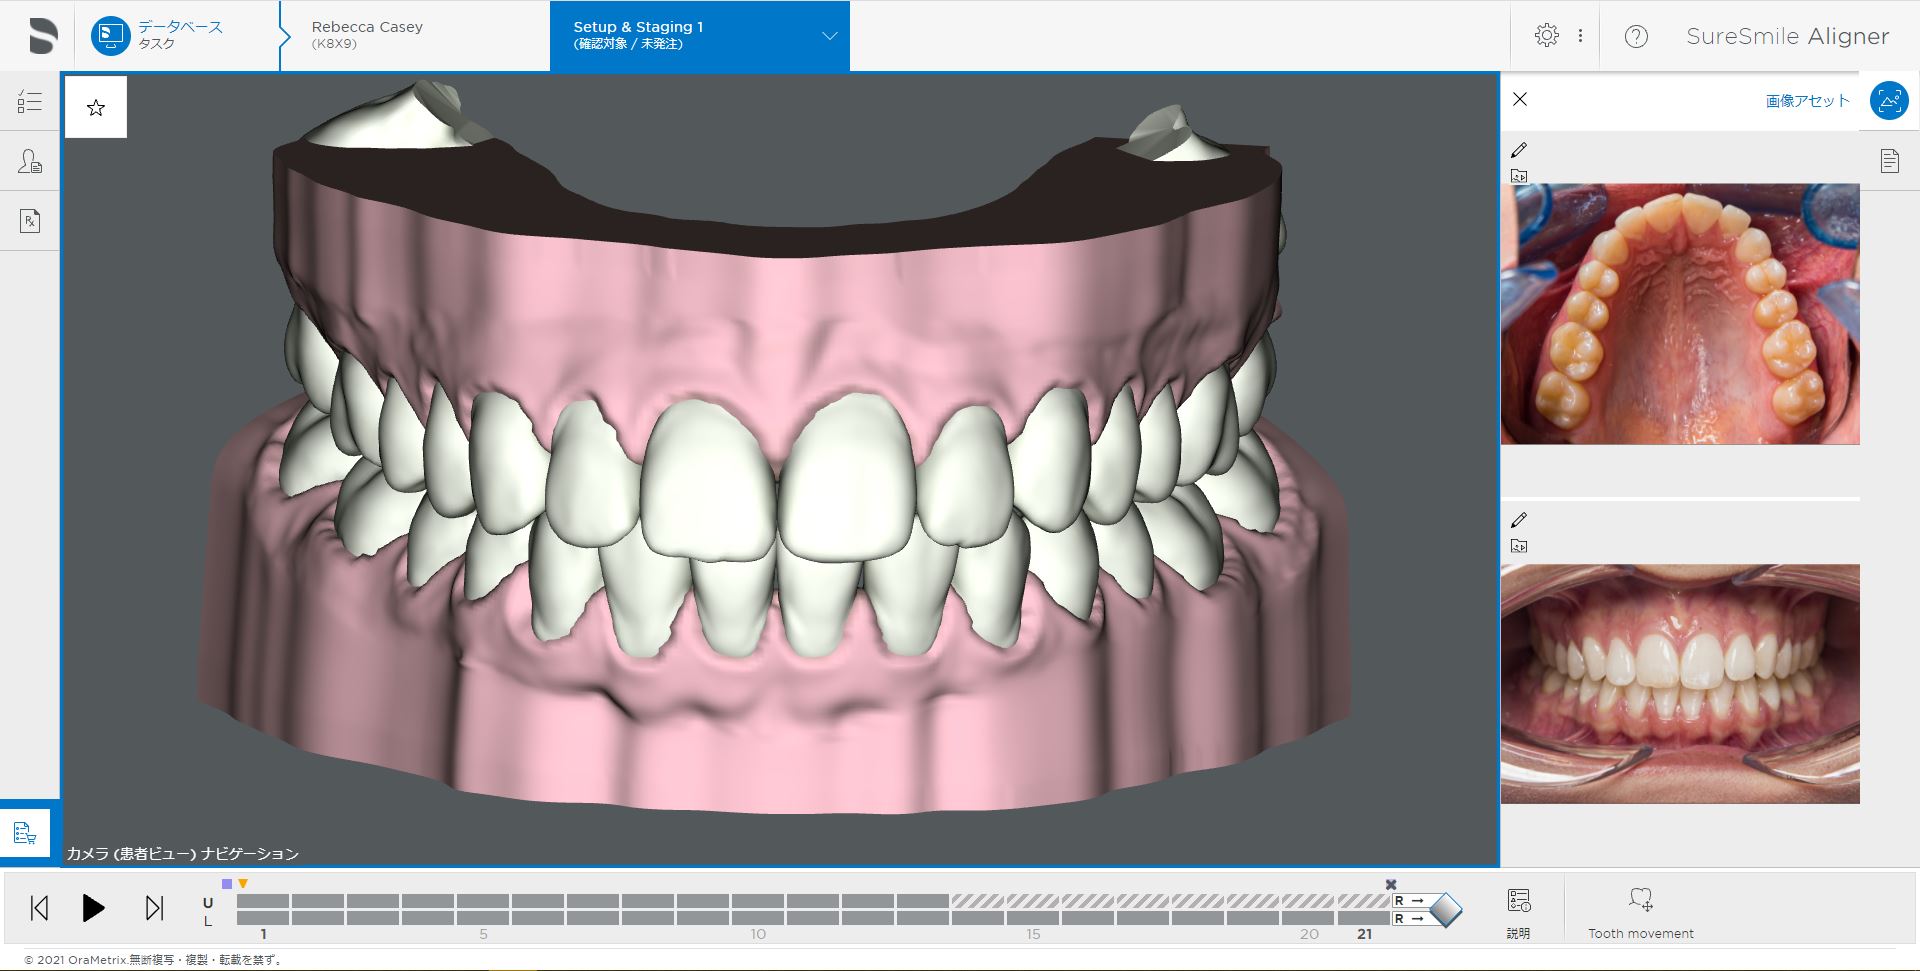Open the three-dot menu beside settings gear
1920x971 pixels.
1580,36
